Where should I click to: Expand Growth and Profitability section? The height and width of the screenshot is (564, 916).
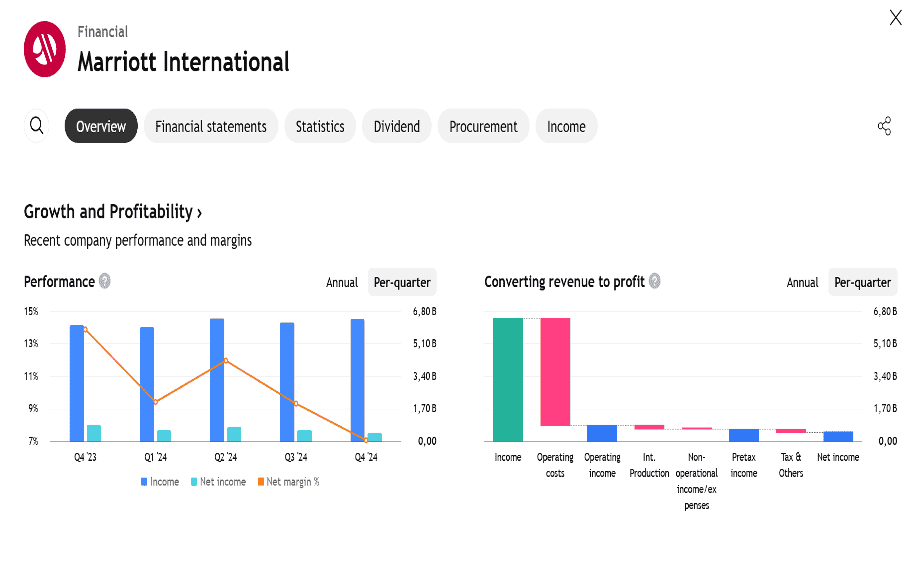click(x=113, y=212)
